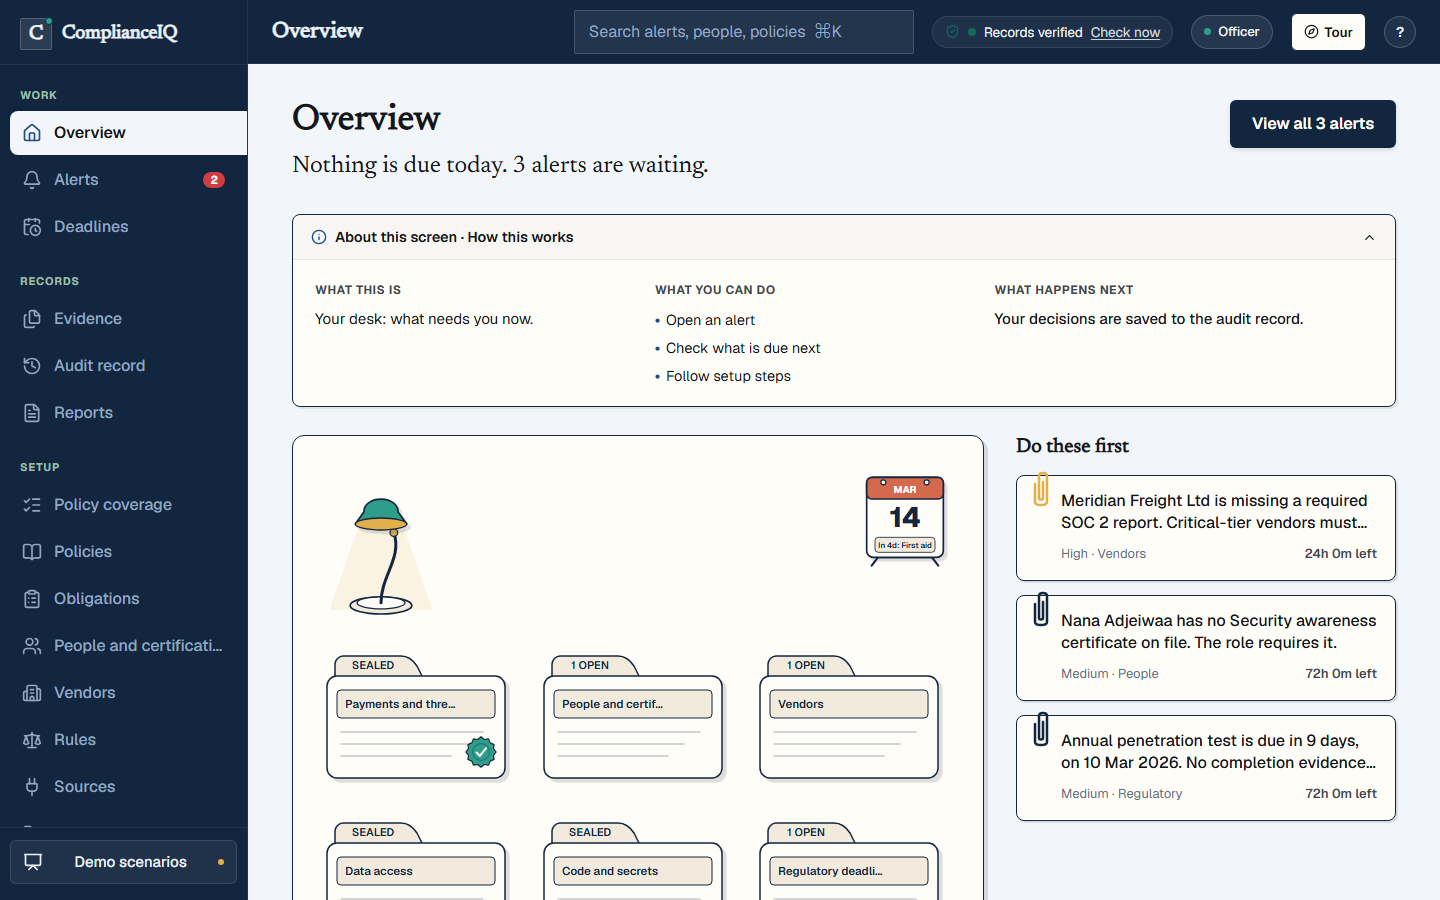Viewport: 1440px width, 900px height.
Task: Open the Meridian Freight Ltd alert card
Action: tap(1206, 528)
